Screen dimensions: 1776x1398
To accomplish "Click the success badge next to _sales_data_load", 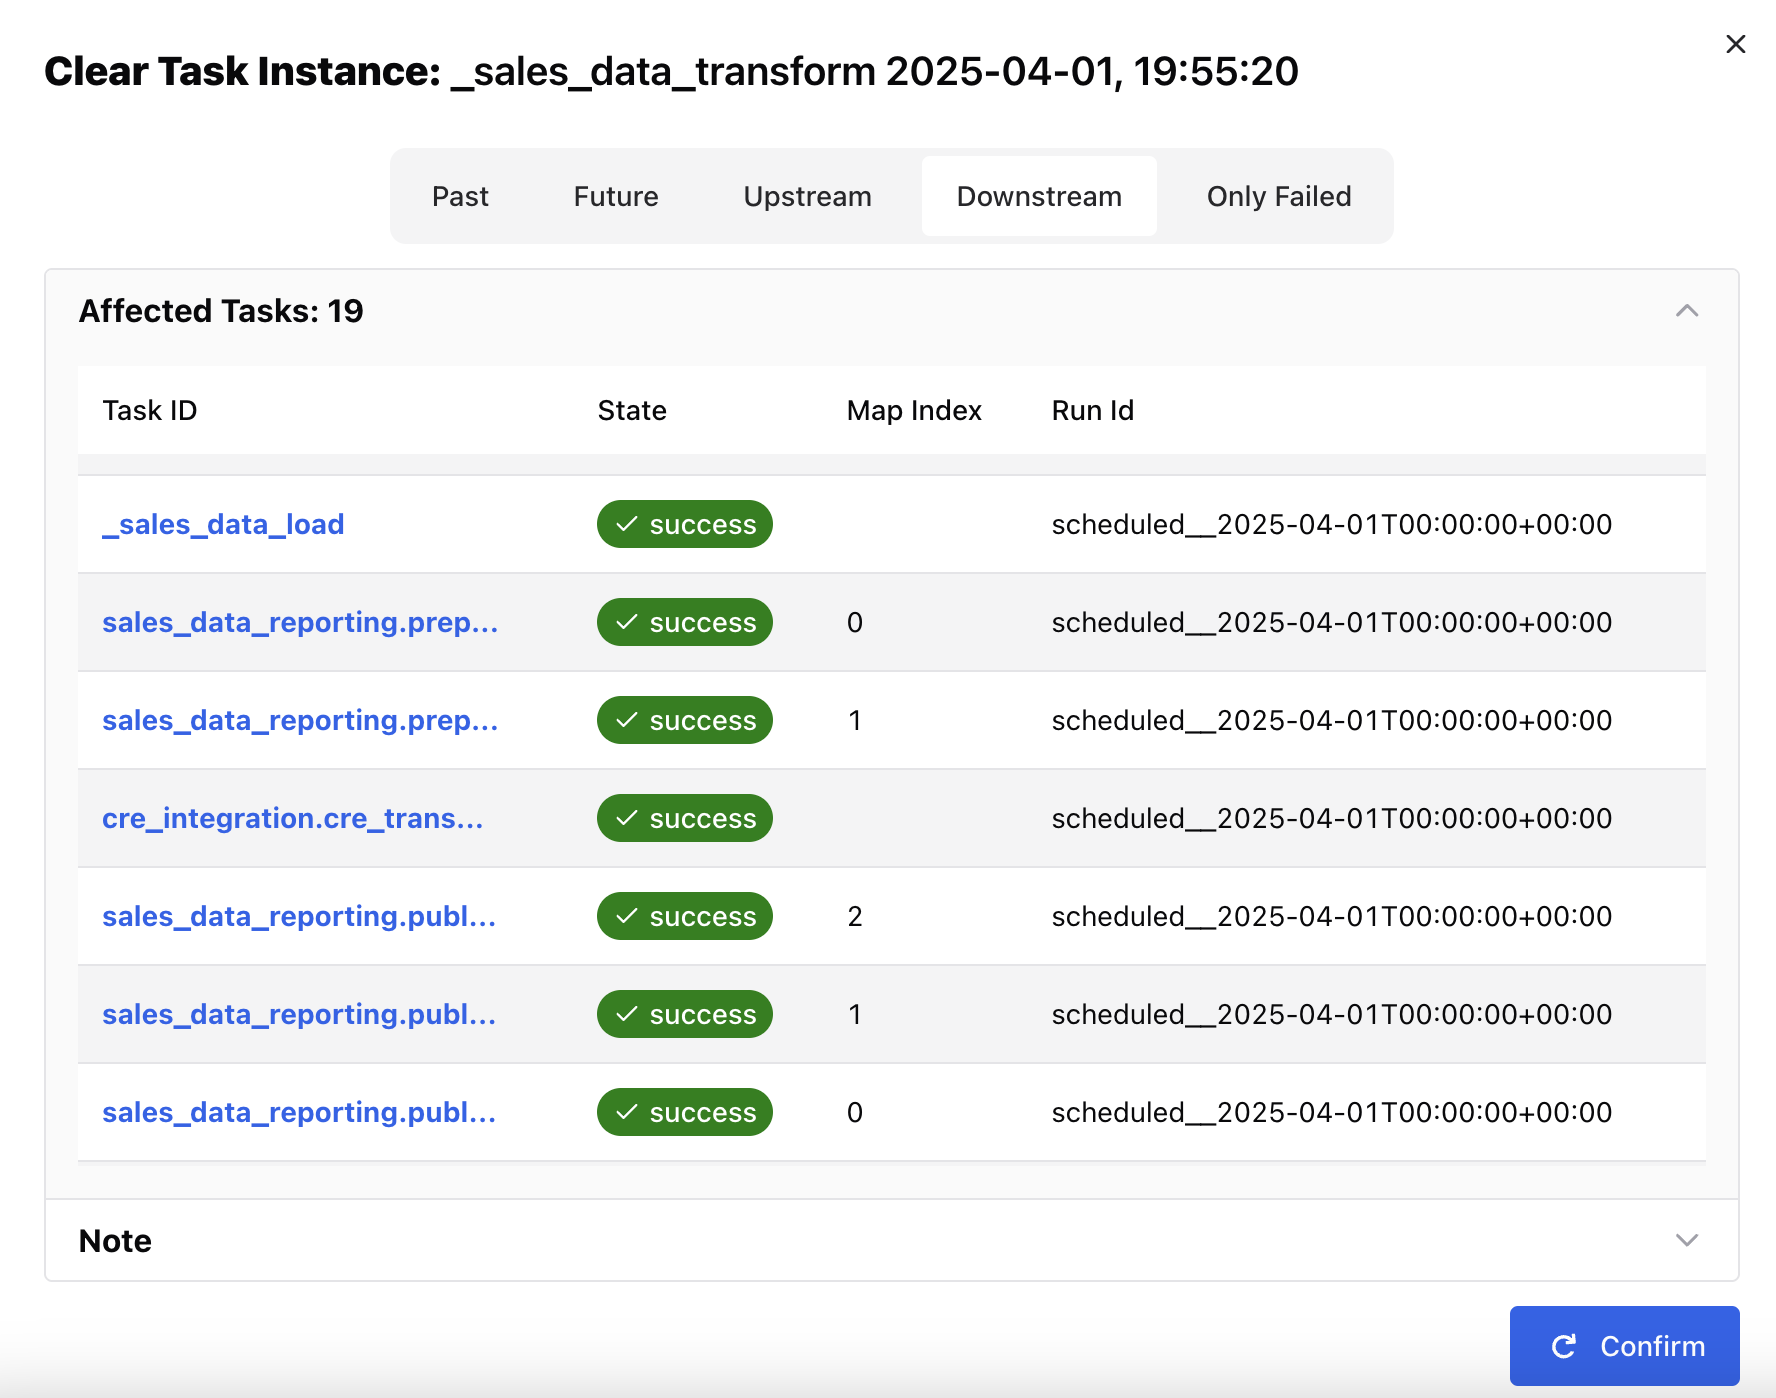I will pos(684,523).
